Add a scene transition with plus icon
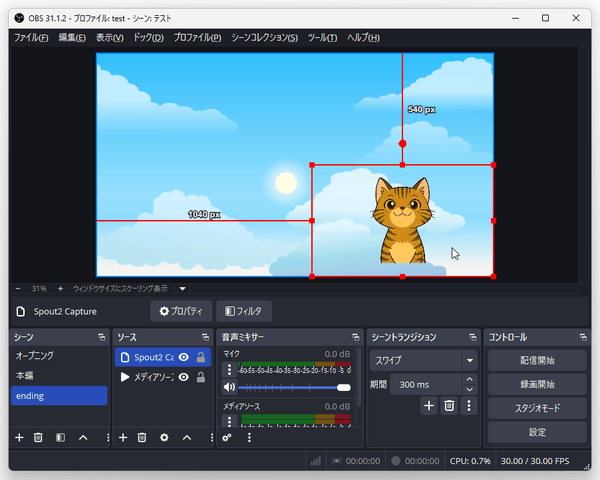This screenshot has height=480, width=600. (429, 405)
